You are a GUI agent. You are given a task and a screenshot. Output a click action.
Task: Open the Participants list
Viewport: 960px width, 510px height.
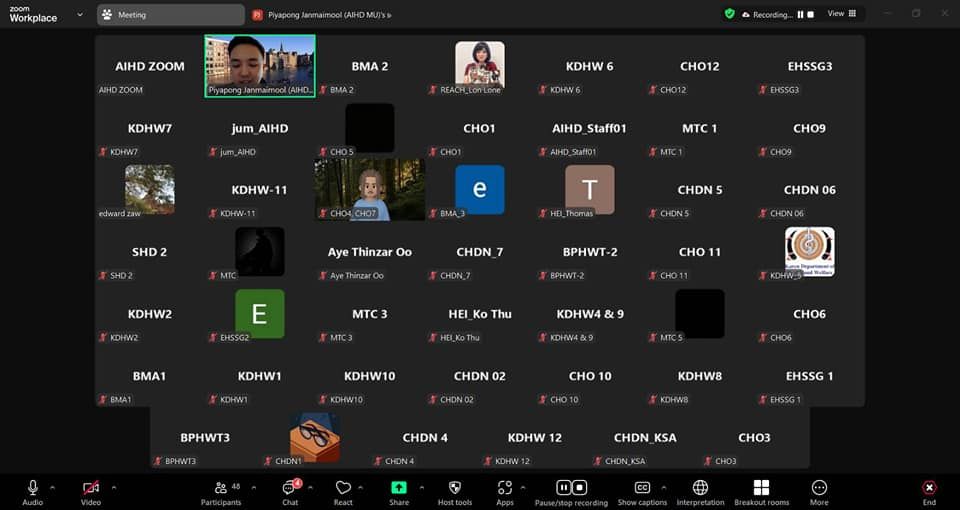click(x=220, y=489)
